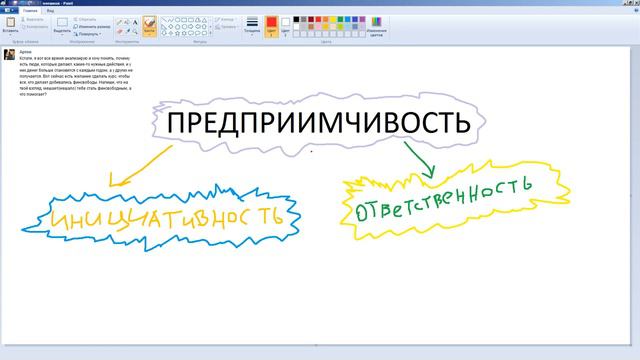Click the Обрезать crop button

(x=85, y=20)
